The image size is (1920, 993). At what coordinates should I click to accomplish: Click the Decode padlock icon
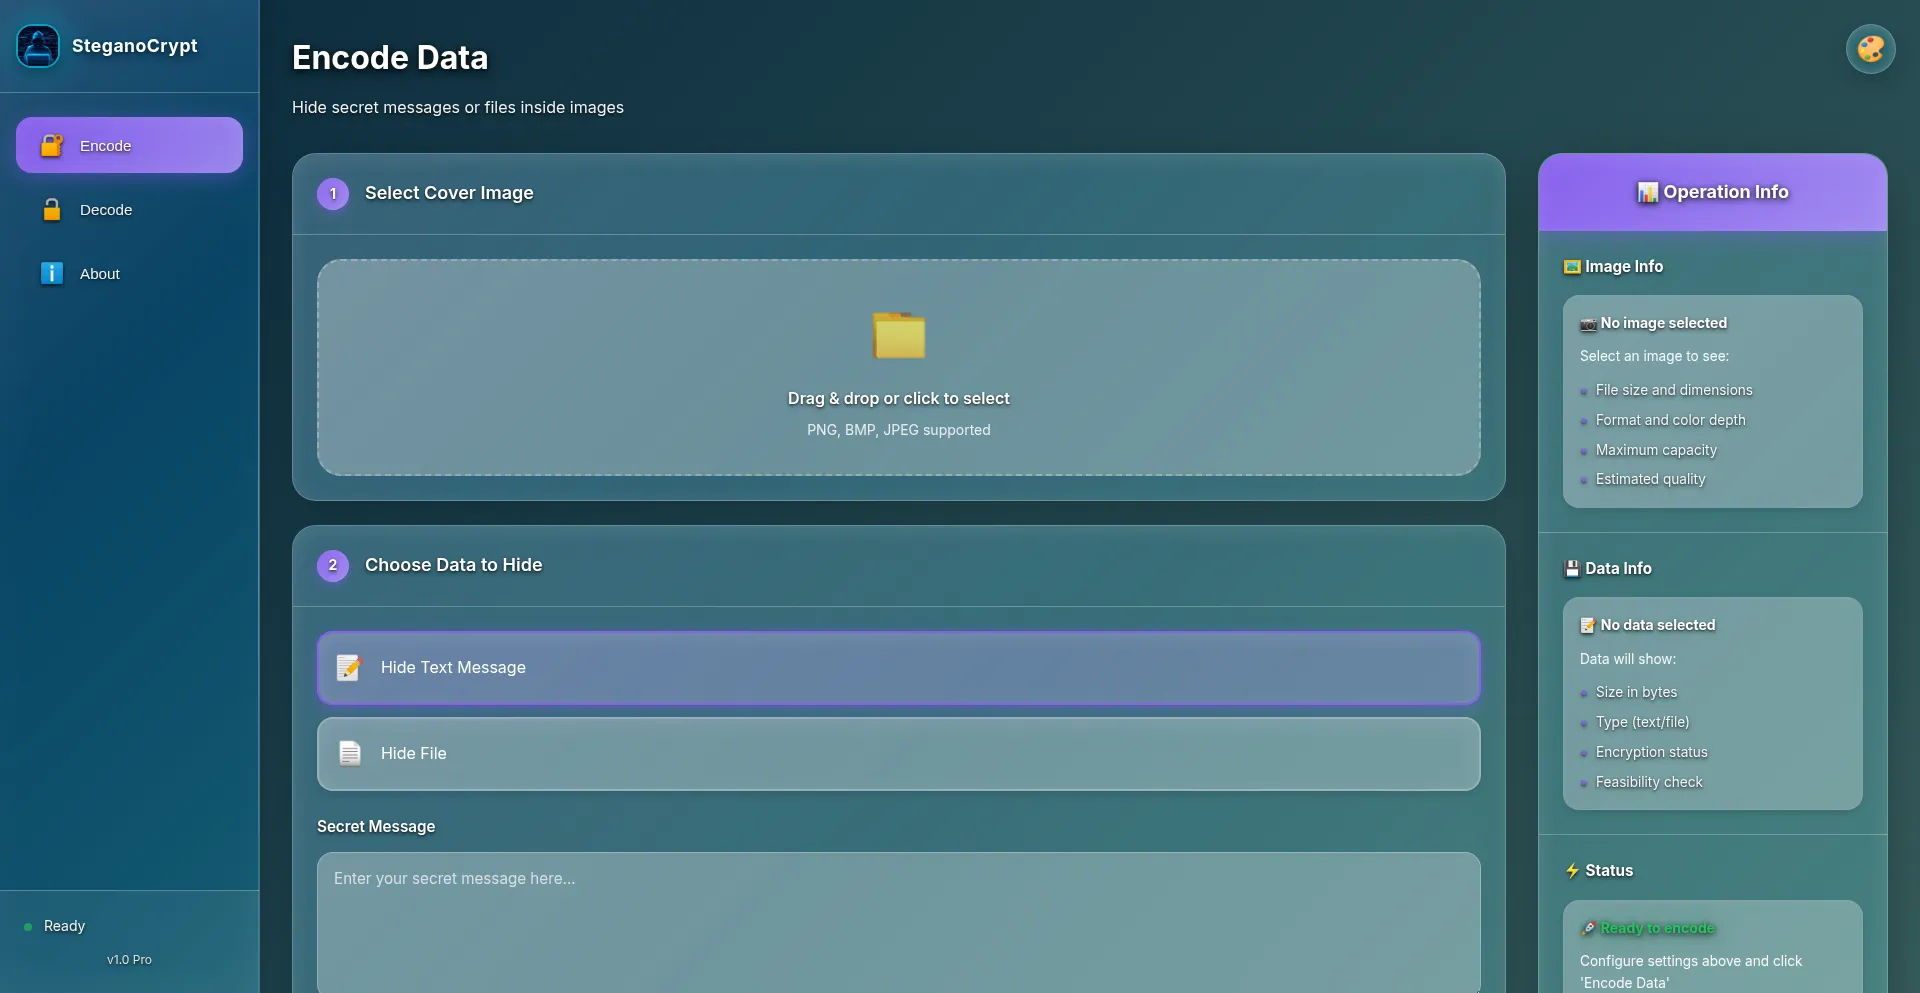[x=52, y=210]
